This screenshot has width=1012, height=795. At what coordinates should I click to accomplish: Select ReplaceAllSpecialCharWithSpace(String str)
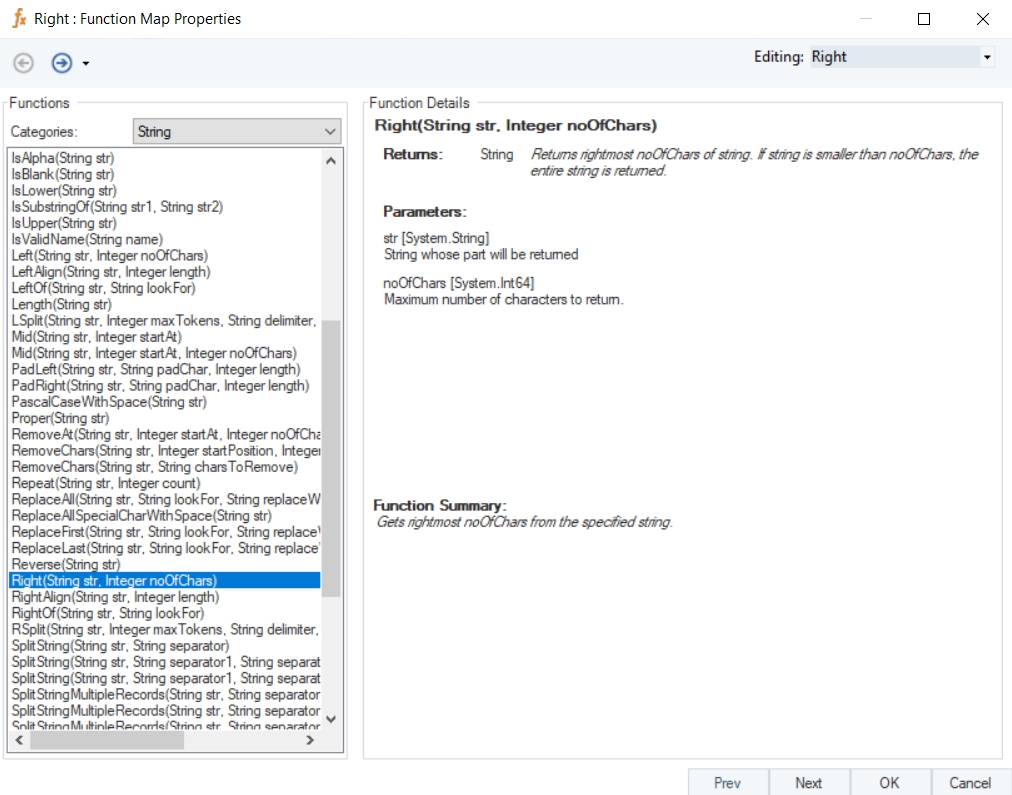[x=165, y=516]
